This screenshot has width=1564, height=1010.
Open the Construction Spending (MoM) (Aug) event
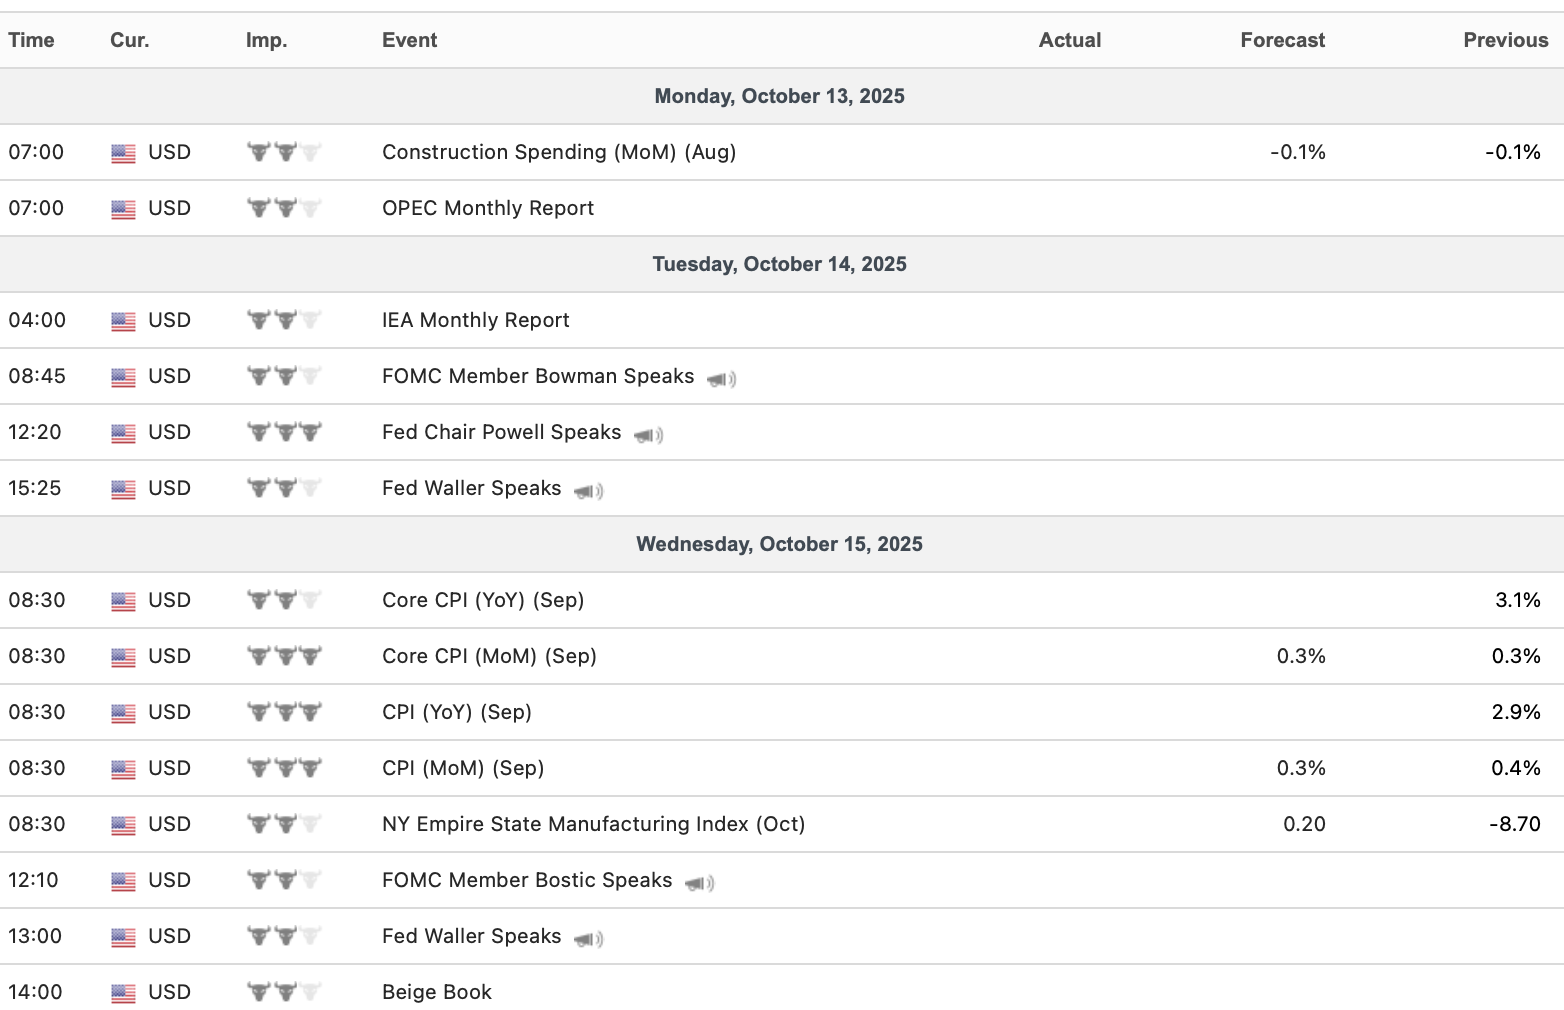tap(558, 152)
